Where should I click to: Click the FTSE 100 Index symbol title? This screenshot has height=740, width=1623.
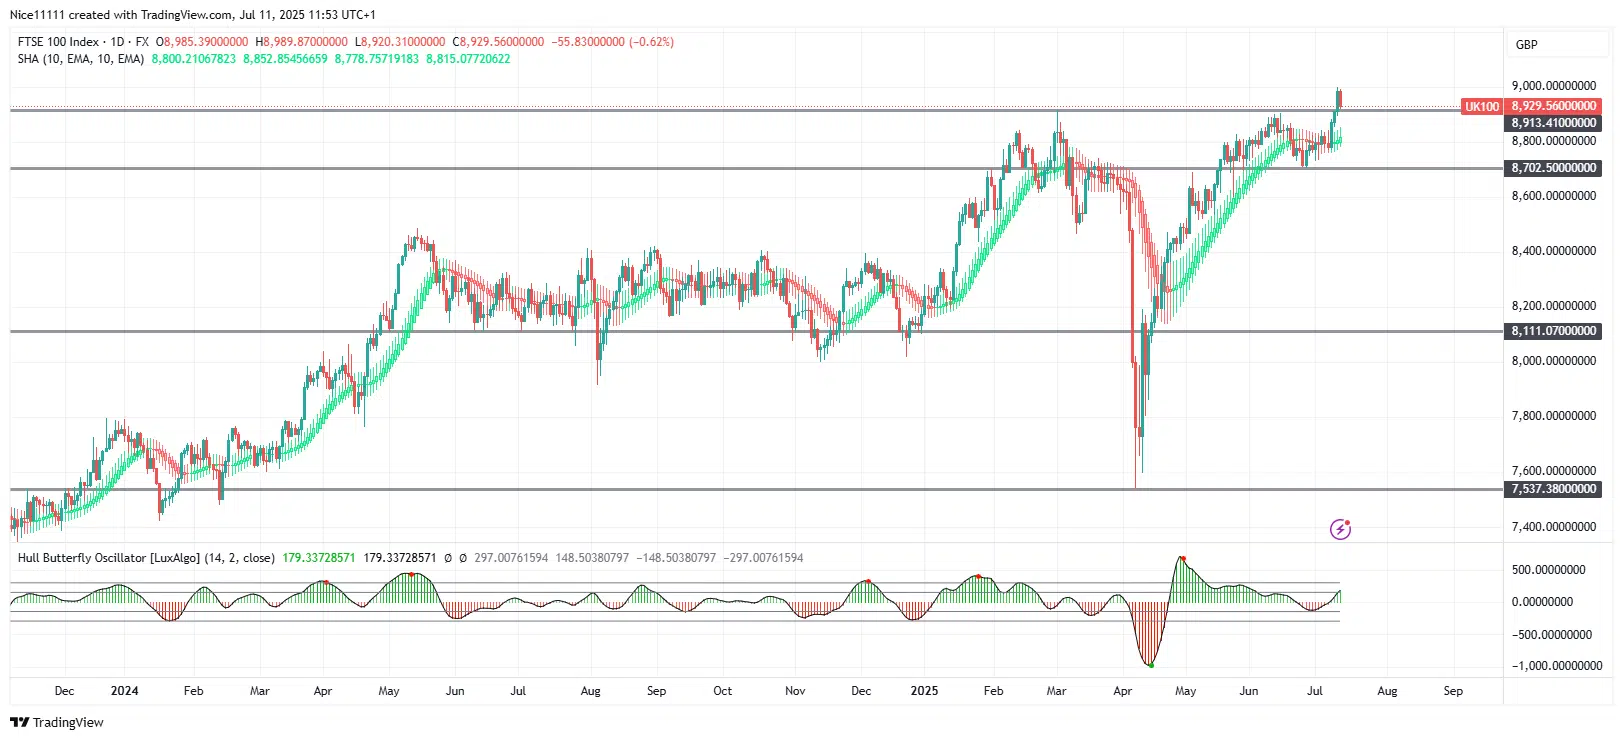point(58,42)
